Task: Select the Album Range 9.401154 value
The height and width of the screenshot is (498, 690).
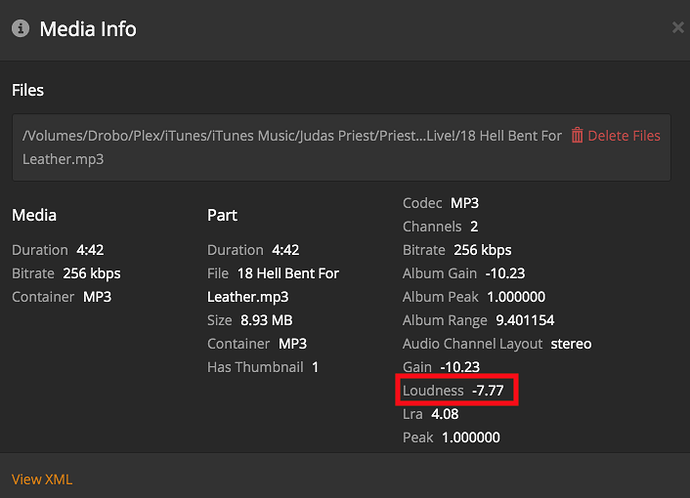Action: (x=525, y=320)
